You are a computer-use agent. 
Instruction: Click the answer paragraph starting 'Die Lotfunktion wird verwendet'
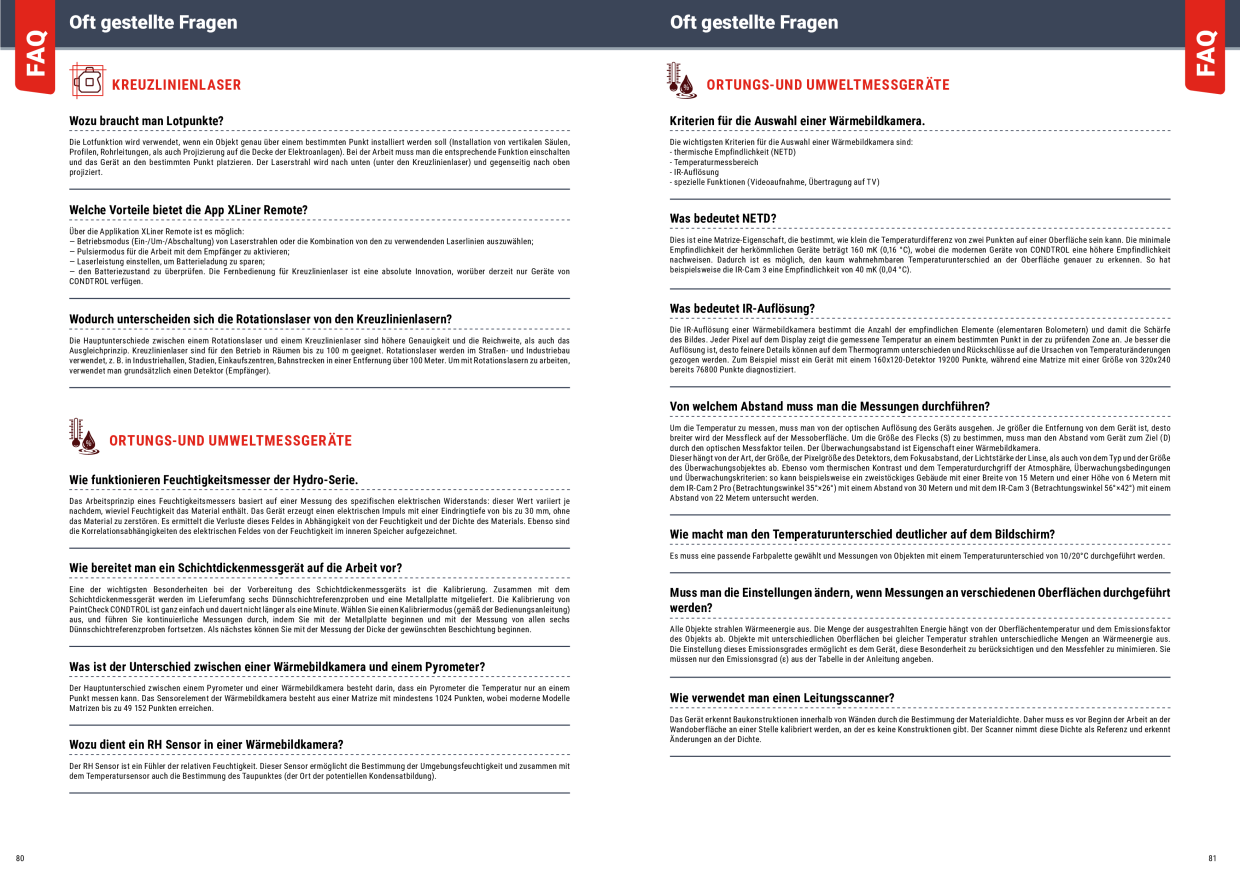(x=319, y=157)
